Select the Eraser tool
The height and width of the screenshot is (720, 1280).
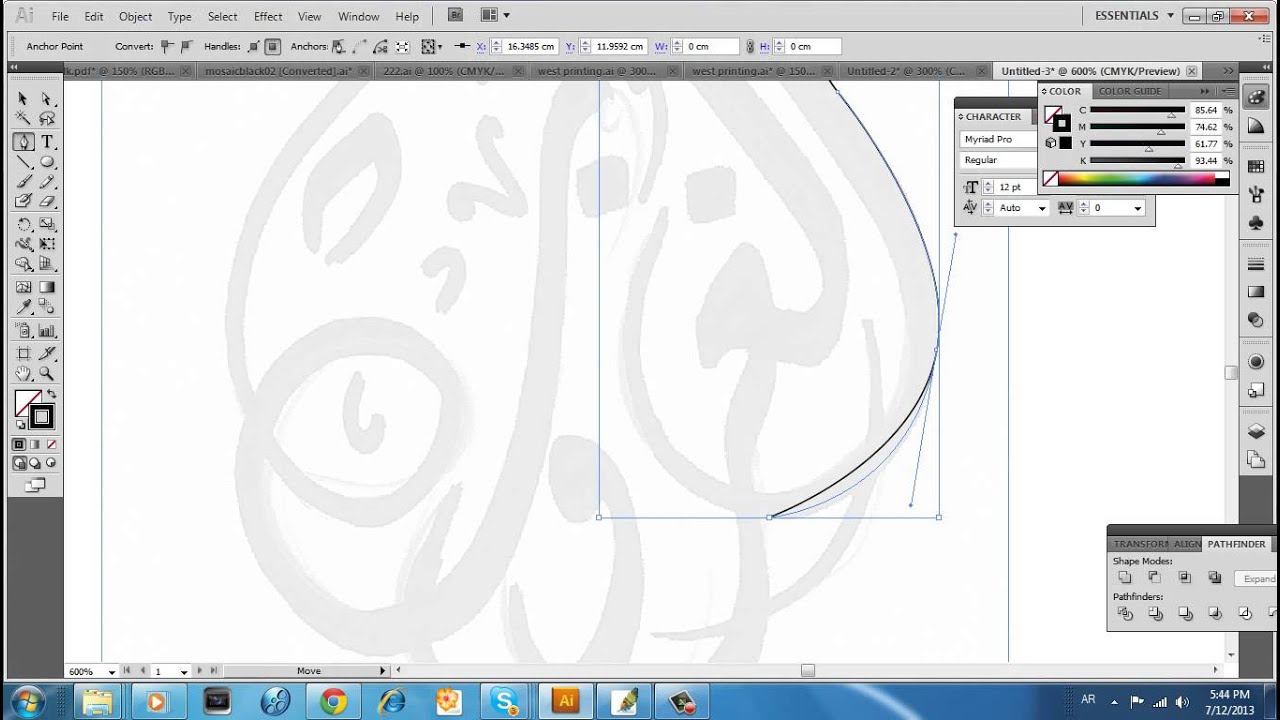pos(46,202)
